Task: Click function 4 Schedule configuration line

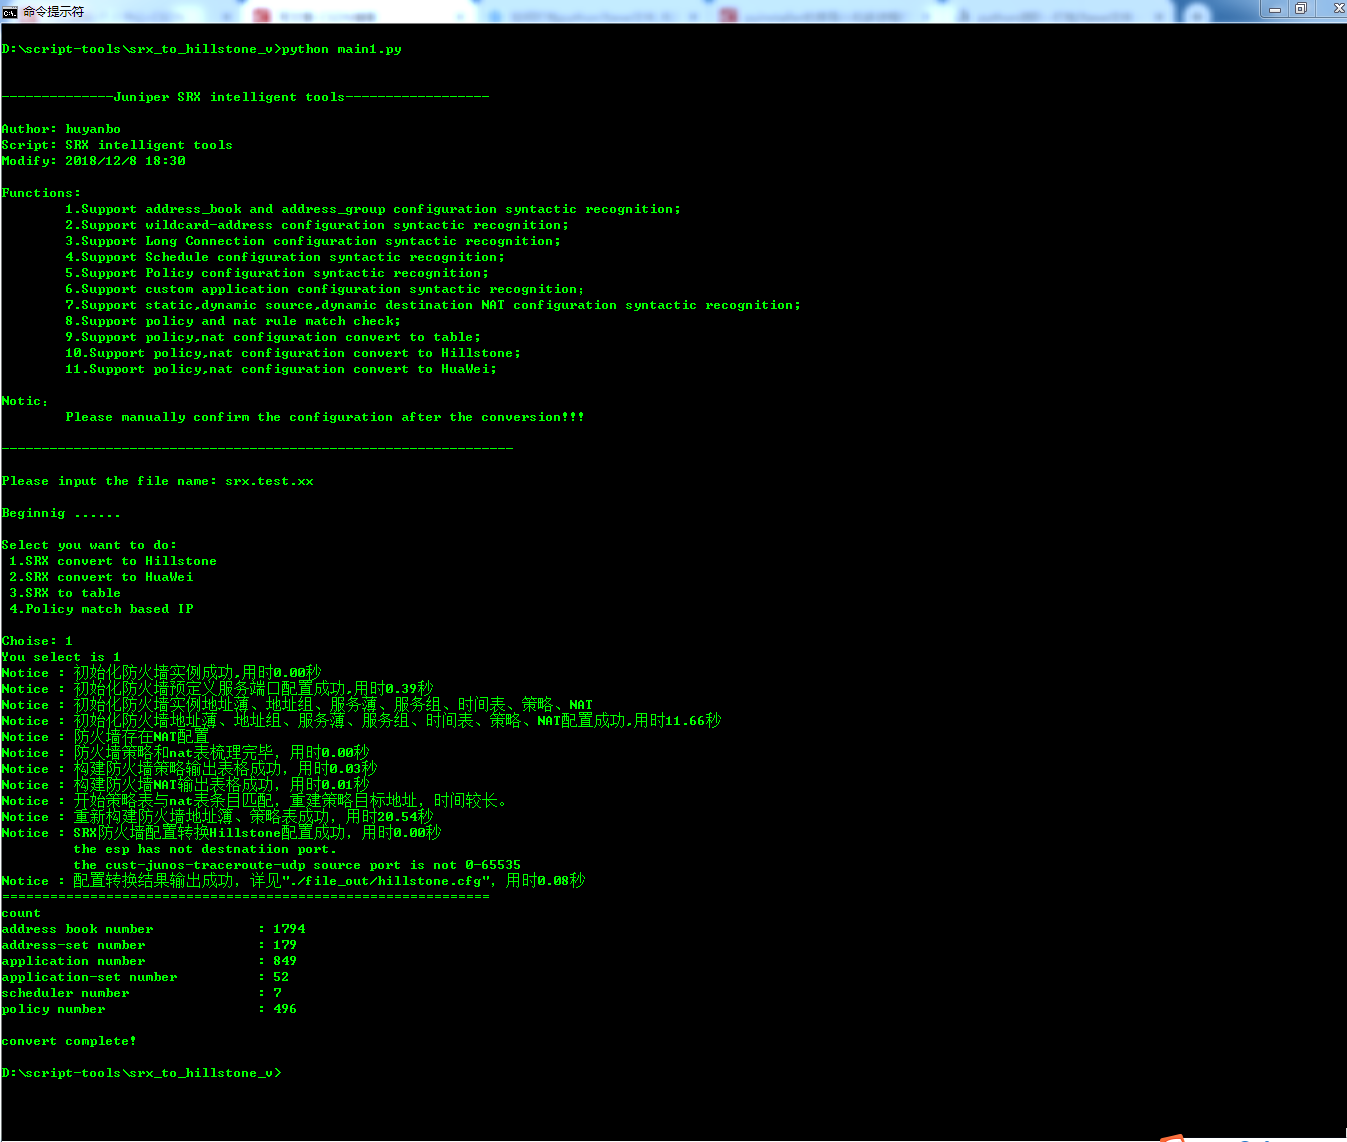Action: pyautogui.click(x=285, y=257)
